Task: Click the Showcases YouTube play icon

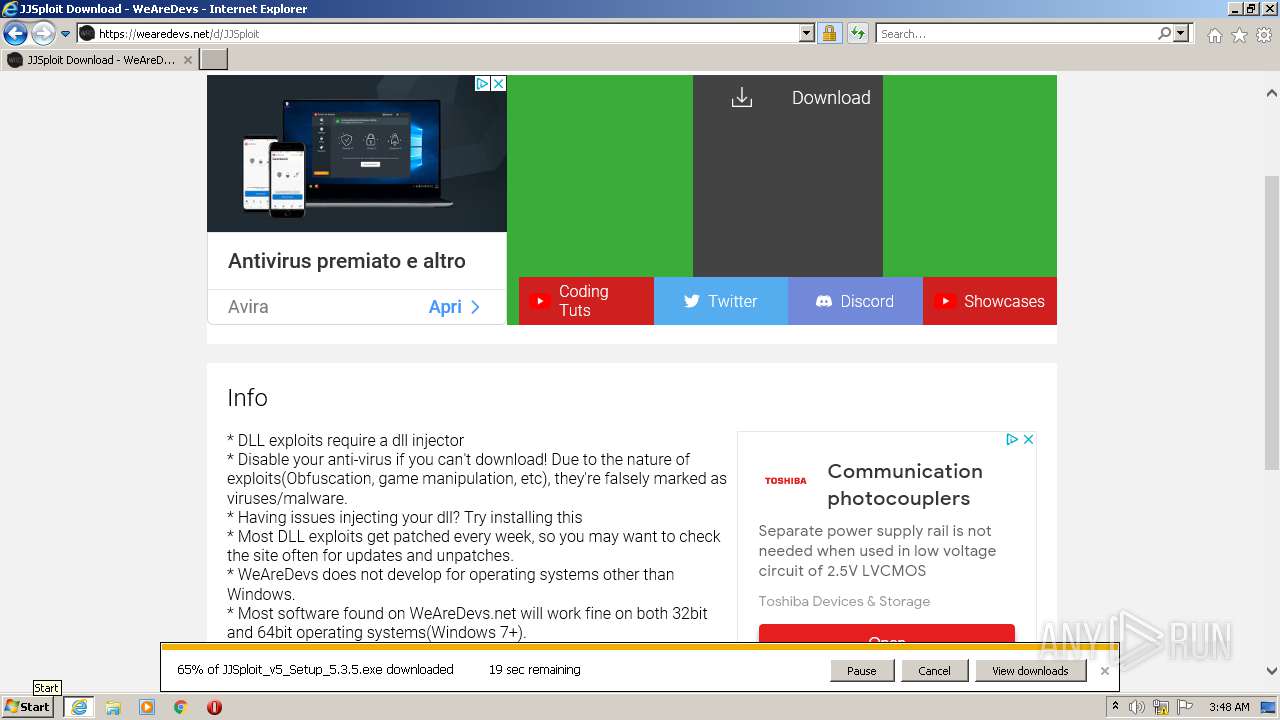Action: click(944, 301)
